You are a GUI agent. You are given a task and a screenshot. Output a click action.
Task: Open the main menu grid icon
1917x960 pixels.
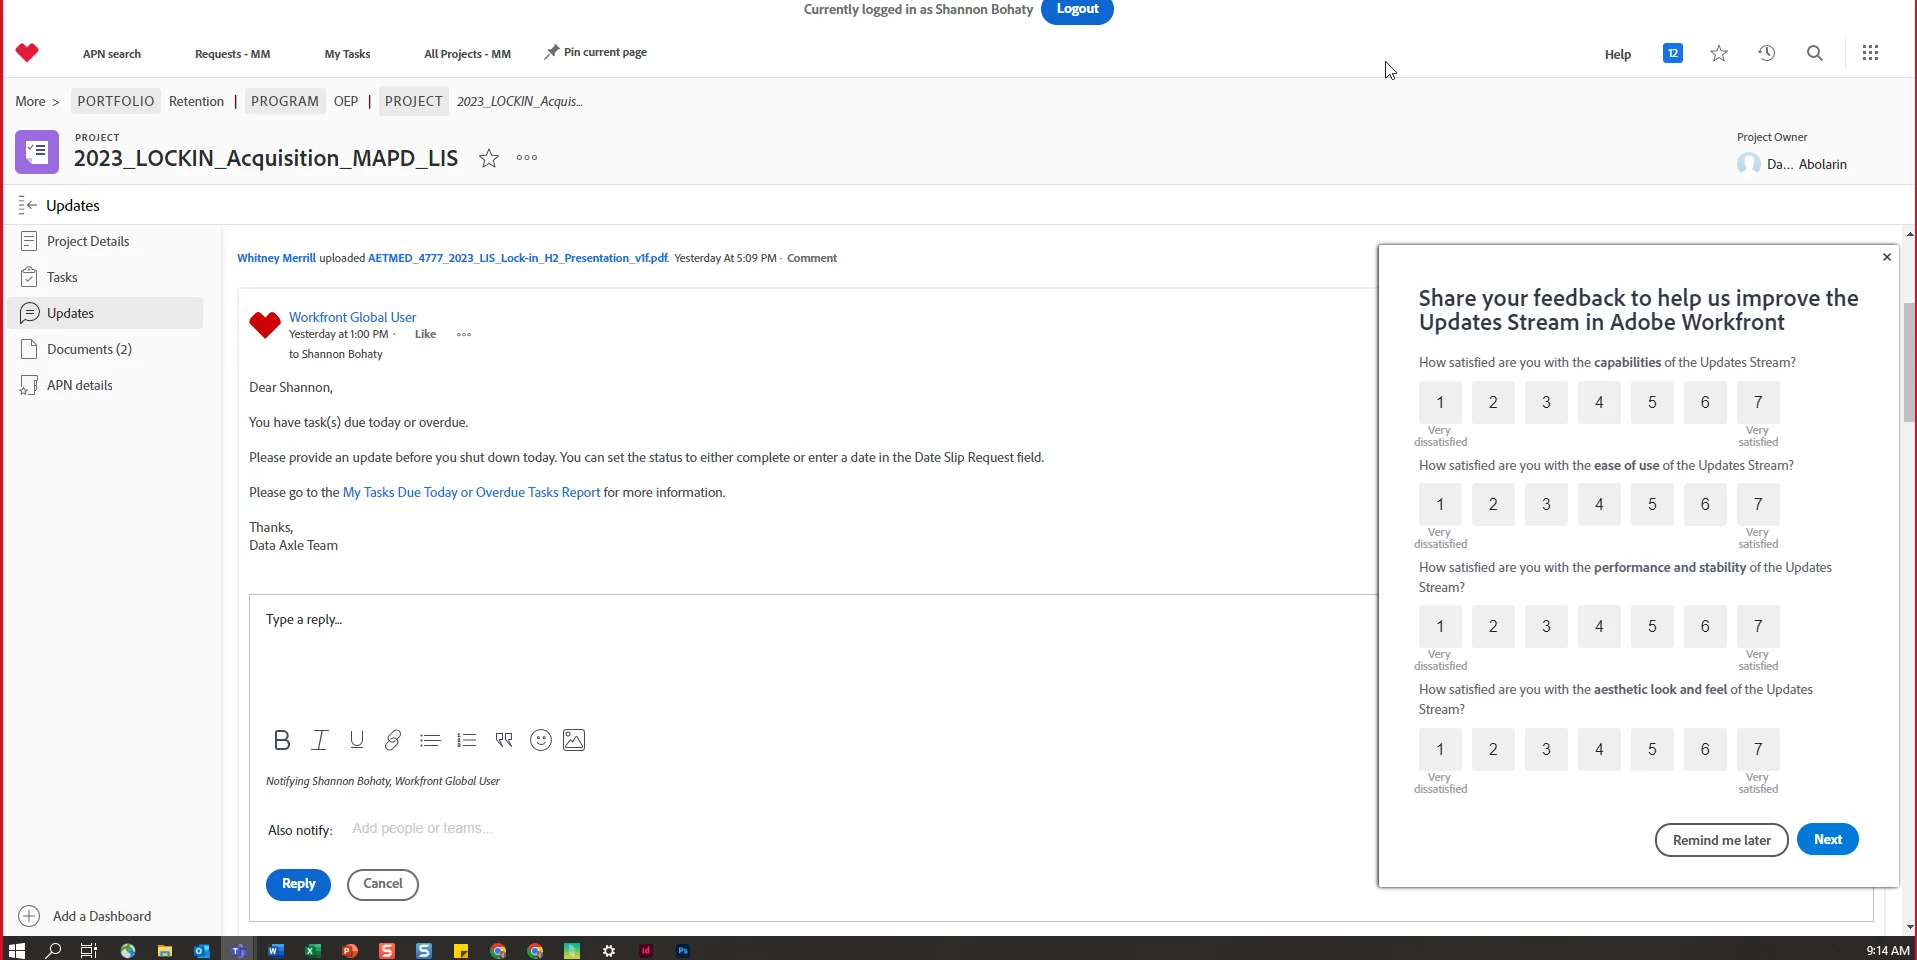tap(1870, 53)
